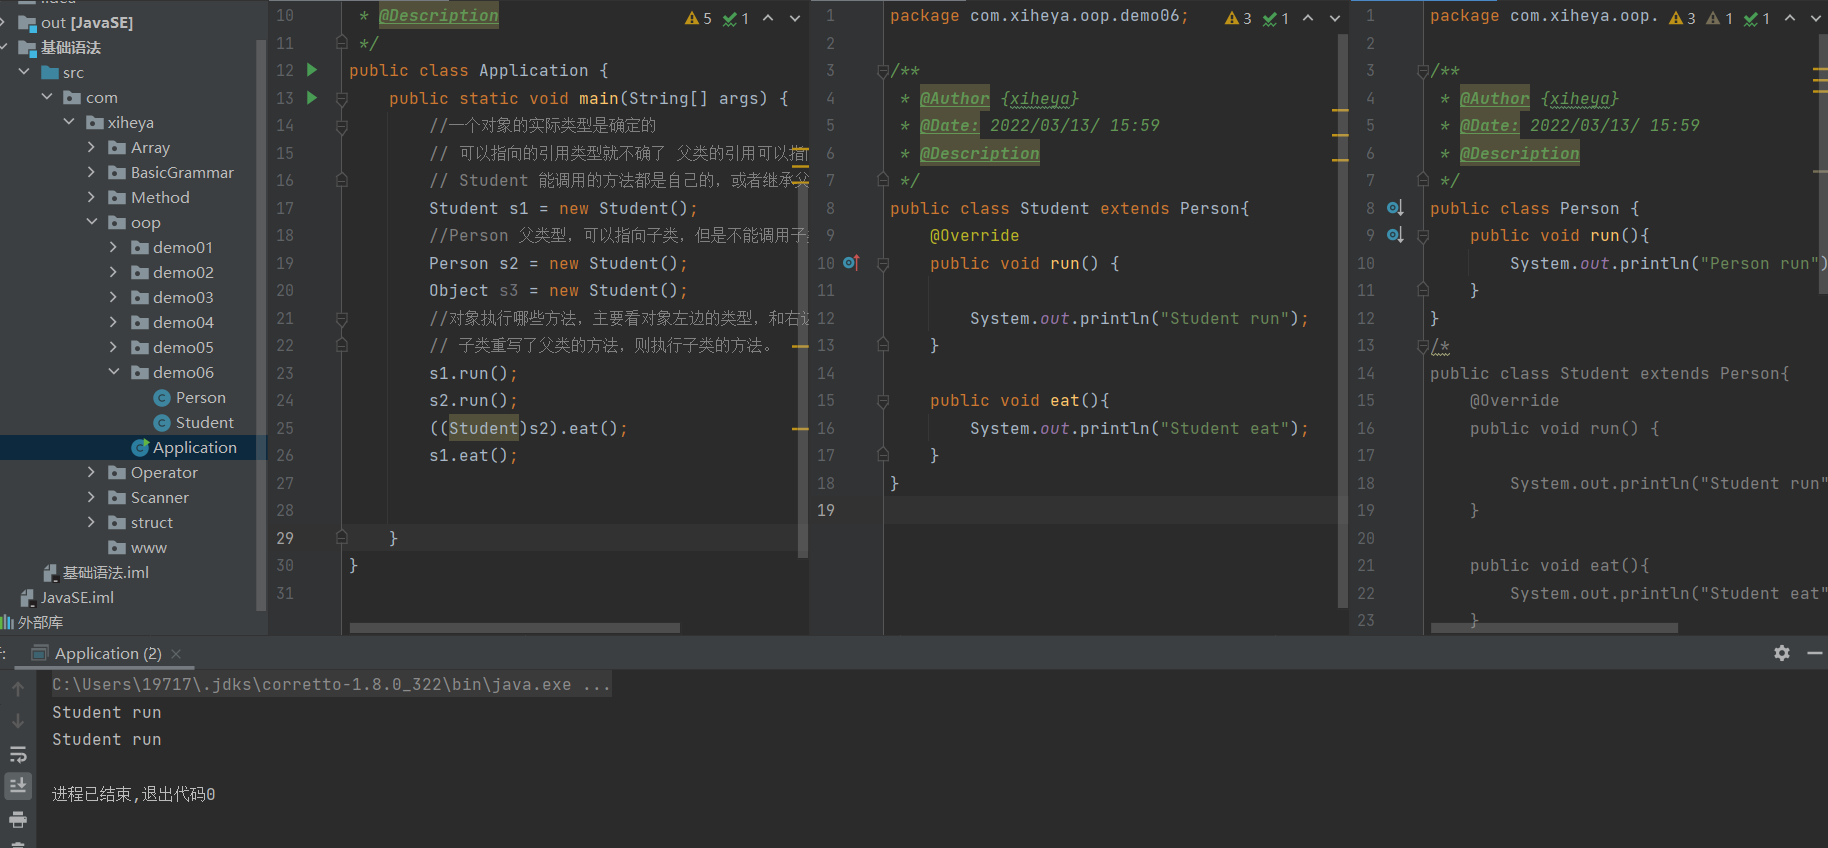Toggle scroll to end in Run console
The image size is (1828, 848).
(18, 786)
